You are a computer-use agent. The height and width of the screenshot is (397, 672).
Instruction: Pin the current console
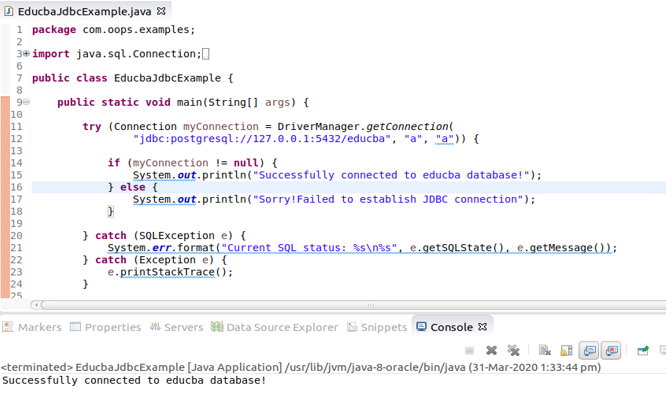click(x=643, y=351)
